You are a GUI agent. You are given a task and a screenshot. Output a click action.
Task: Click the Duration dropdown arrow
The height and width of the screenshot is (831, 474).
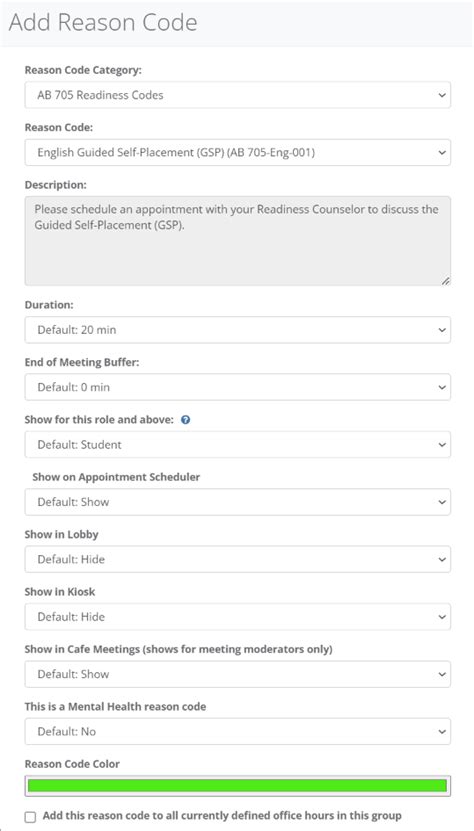(442, 330)
